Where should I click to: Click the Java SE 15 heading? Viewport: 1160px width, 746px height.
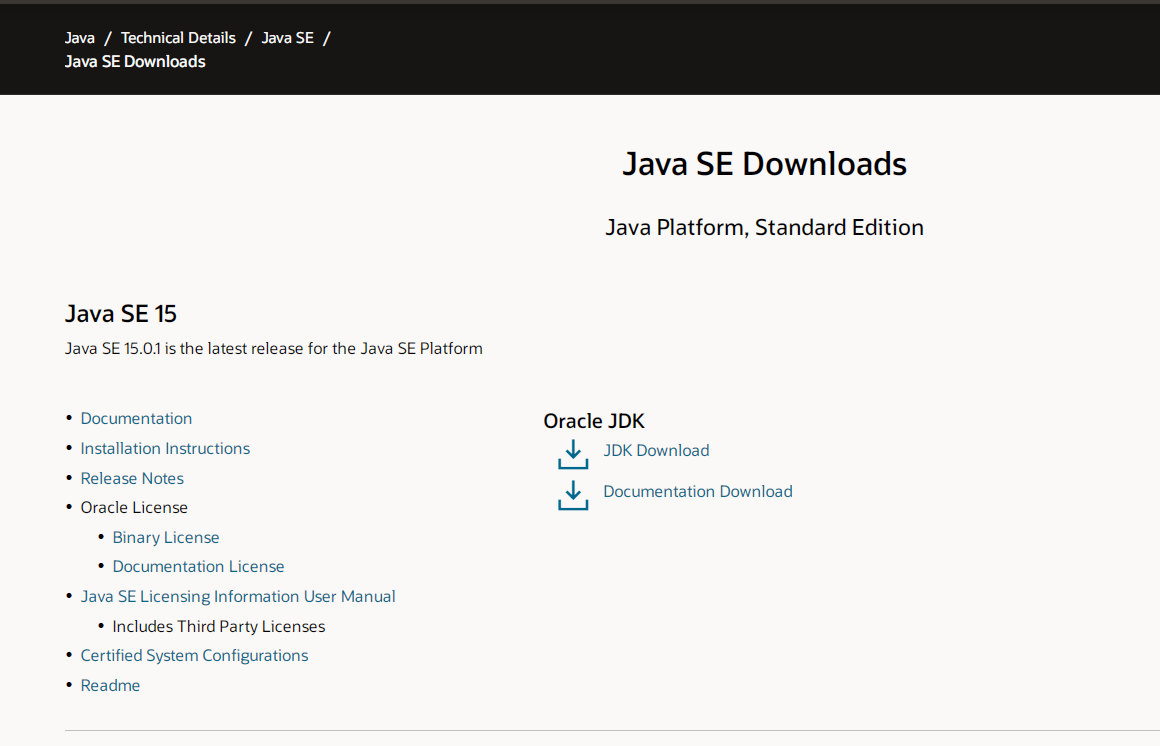click(121, 314)
